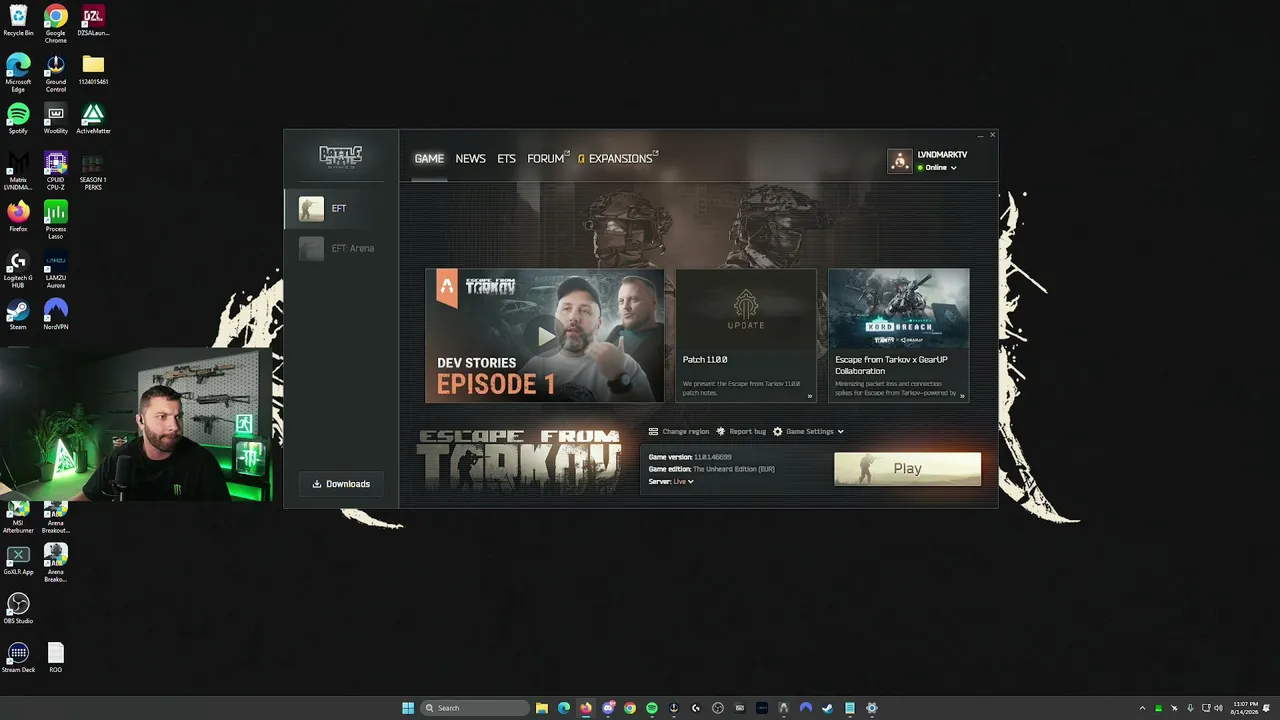Click the Report bug icon
The width and height of the screenshot is (1280, 720).
click(x=720, y=432)
